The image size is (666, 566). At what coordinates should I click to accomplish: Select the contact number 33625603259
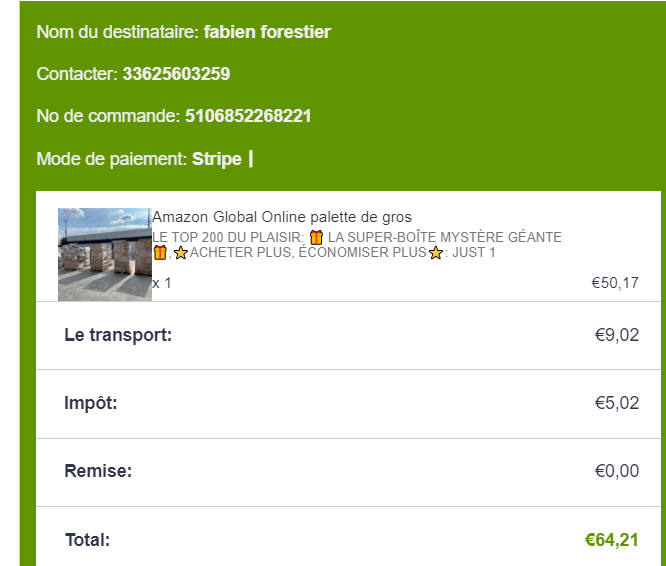pyautogui.click(x=176, y=74)
